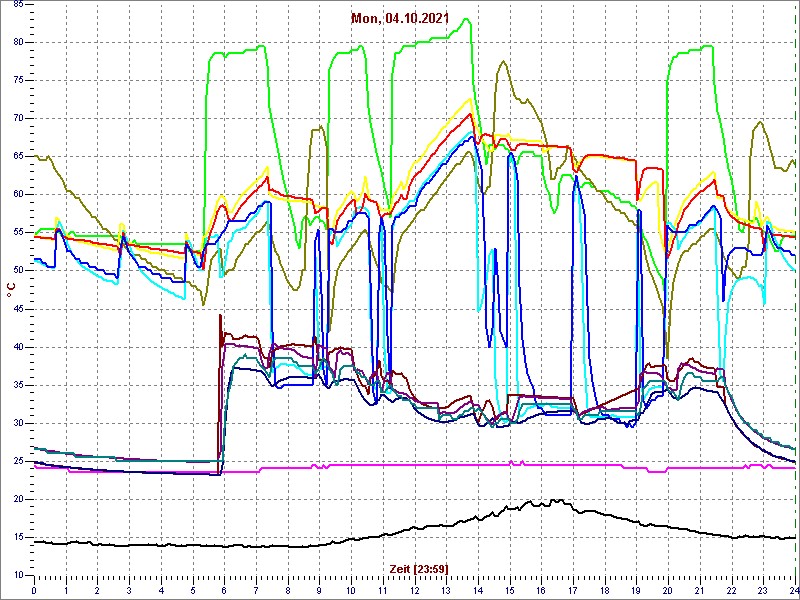Select the 70 temperature axis label
The image size is (800, 600).
[17, 119]
